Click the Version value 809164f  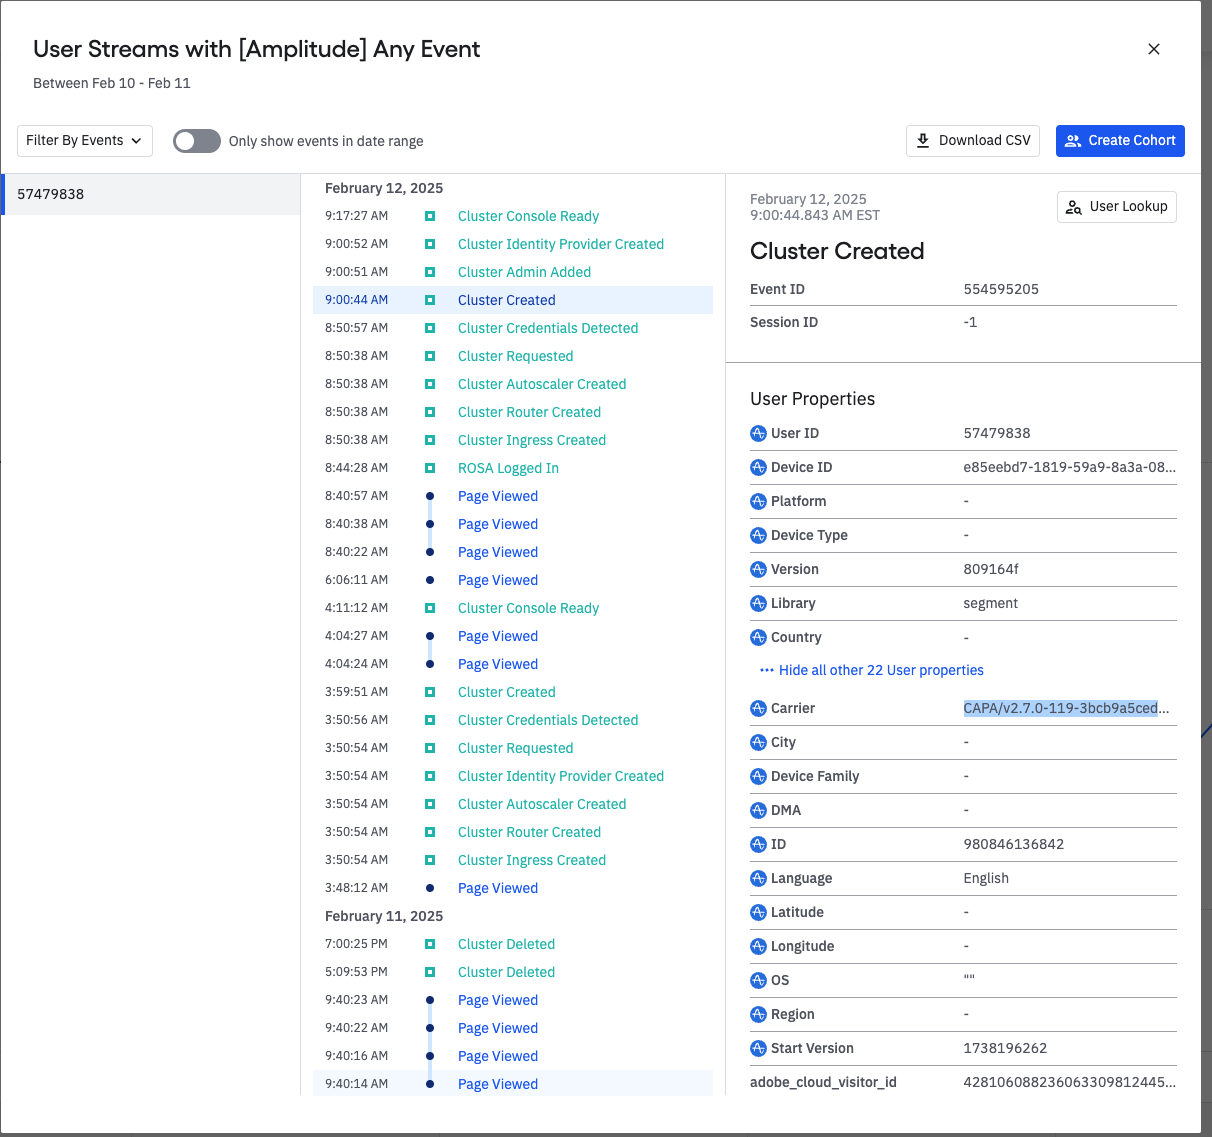991,569
